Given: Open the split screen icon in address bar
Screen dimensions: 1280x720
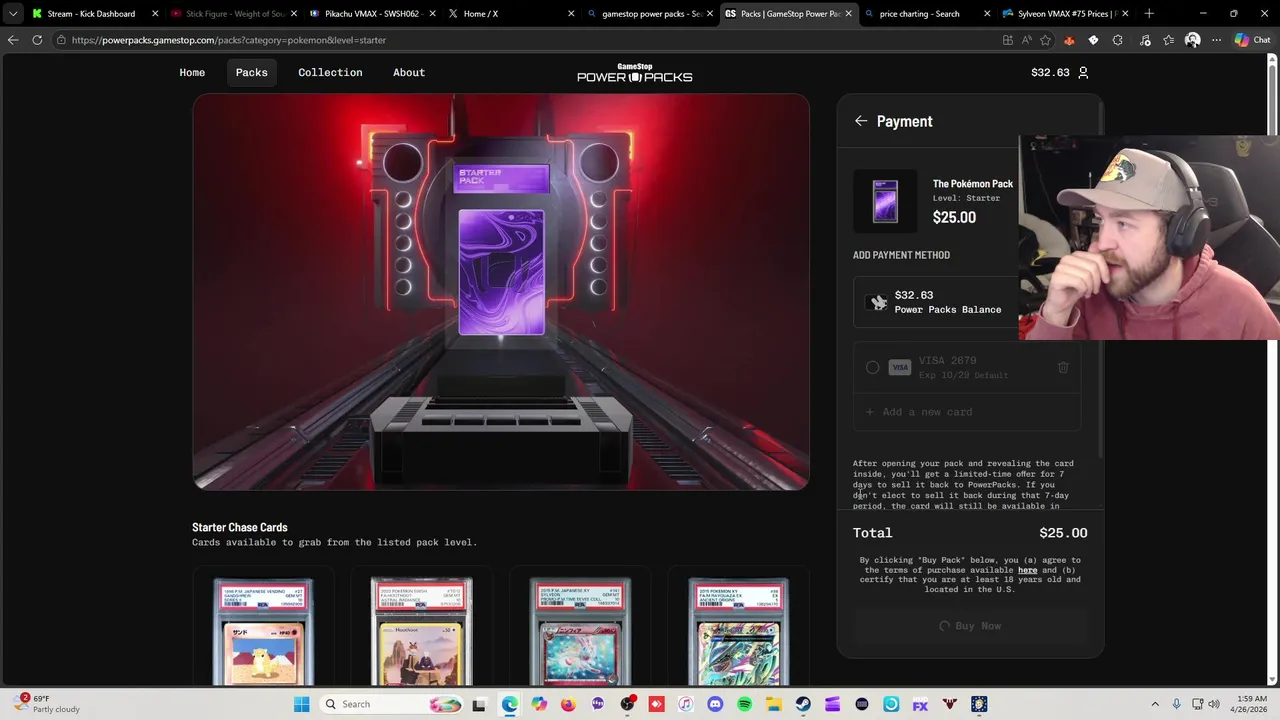Looking at the screenshot, I should 1008,40.
